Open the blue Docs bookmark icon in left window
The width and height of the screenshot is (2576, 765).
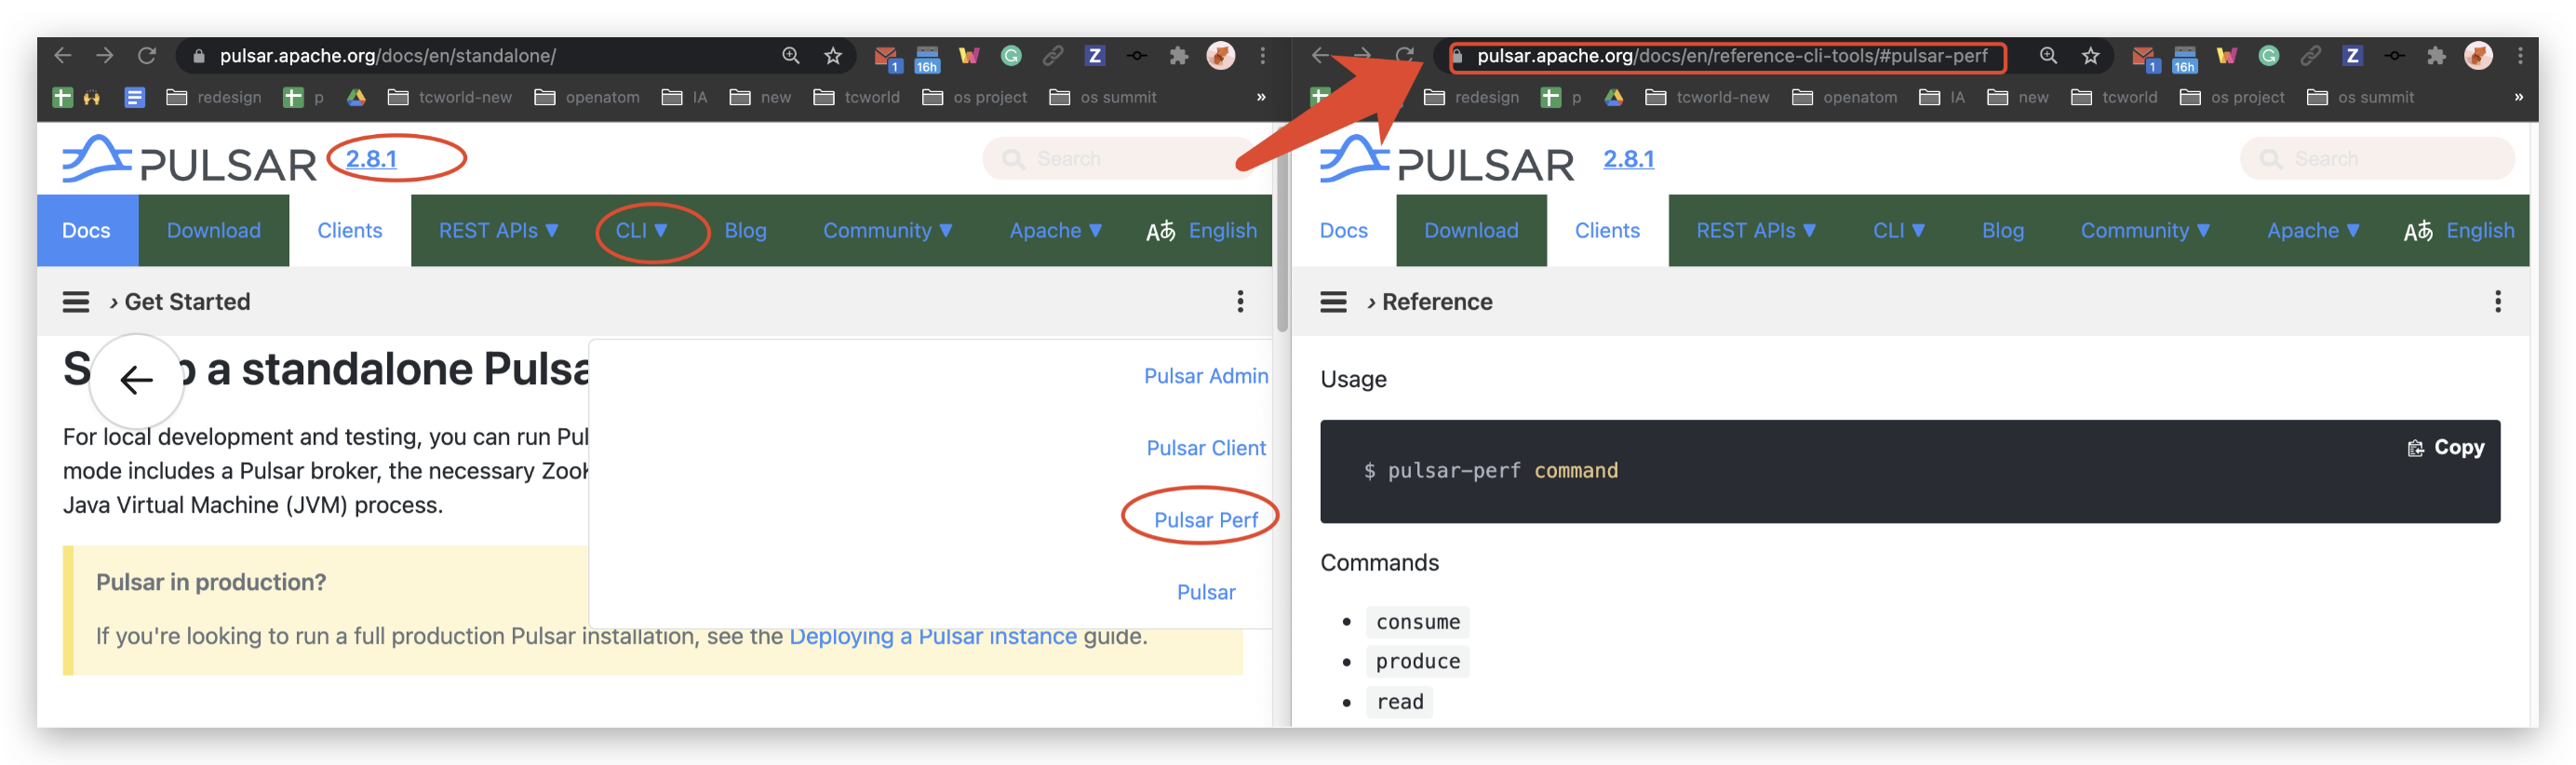(135, 97)
